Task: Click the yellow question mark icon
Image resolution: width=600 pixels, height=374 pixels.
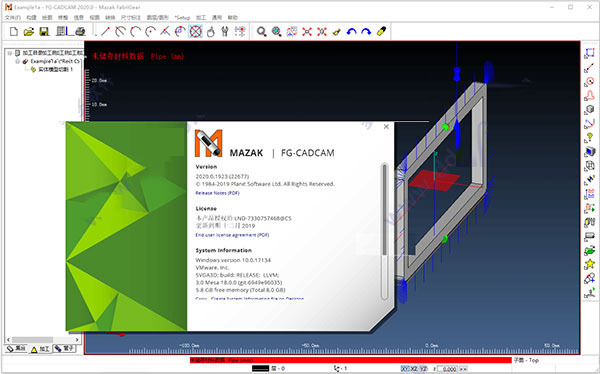Action: pos(589,137)
